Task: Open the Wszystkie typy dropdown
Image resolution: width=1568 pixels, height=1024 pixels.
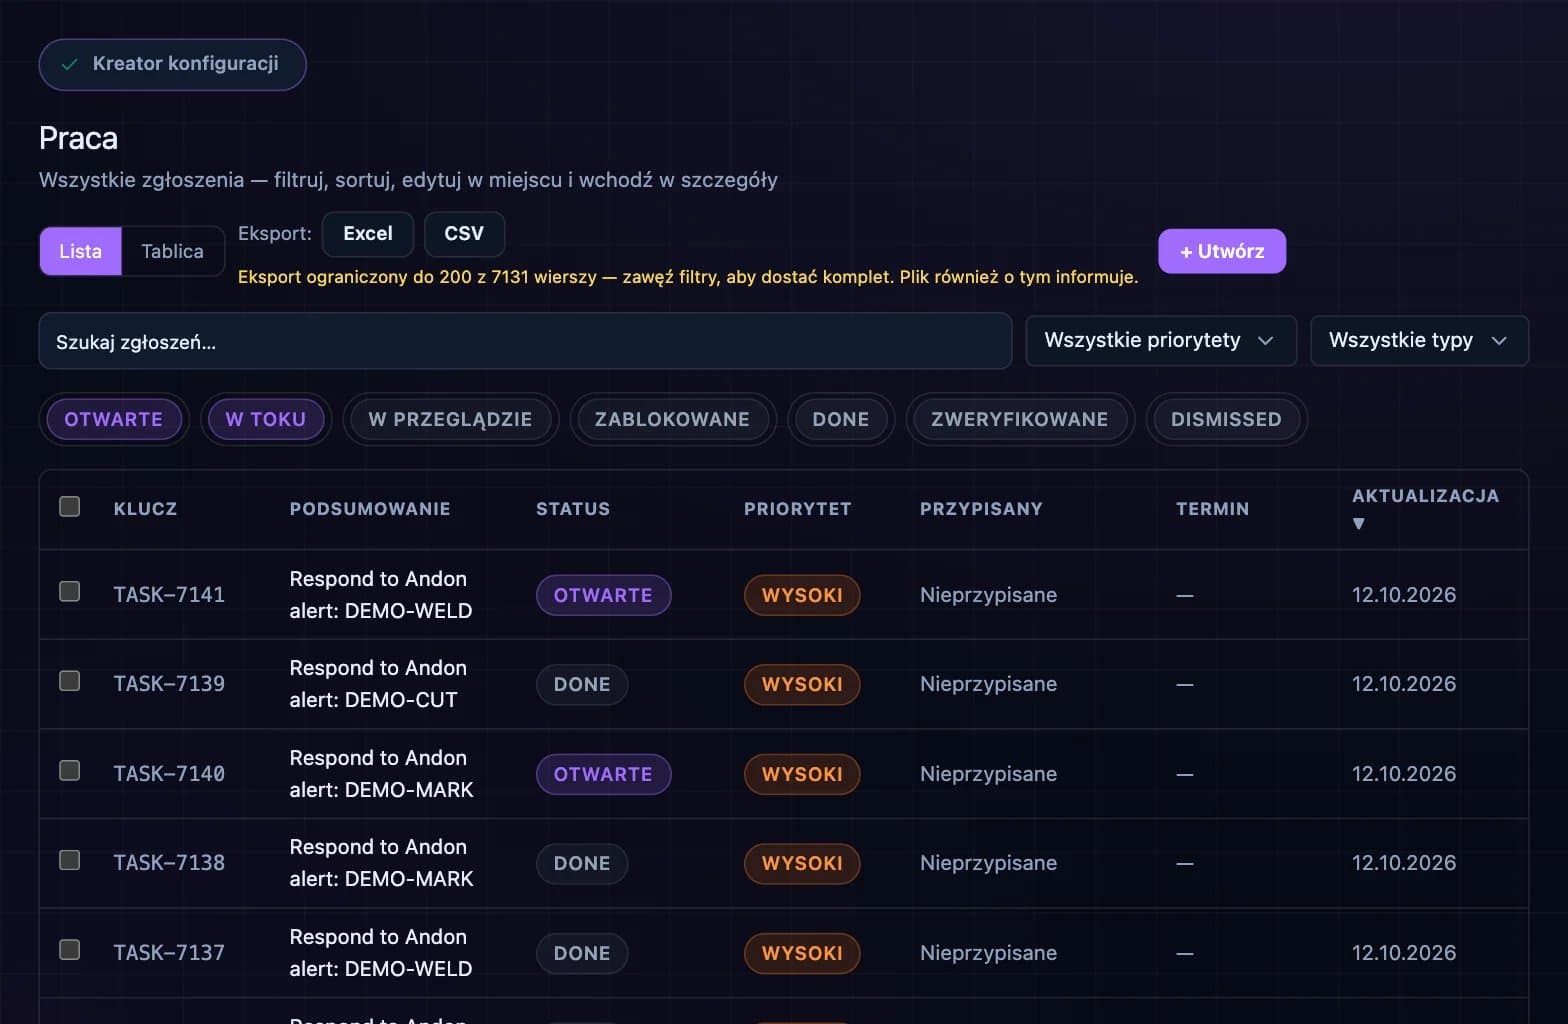Action: click(x=1419, y=341)
